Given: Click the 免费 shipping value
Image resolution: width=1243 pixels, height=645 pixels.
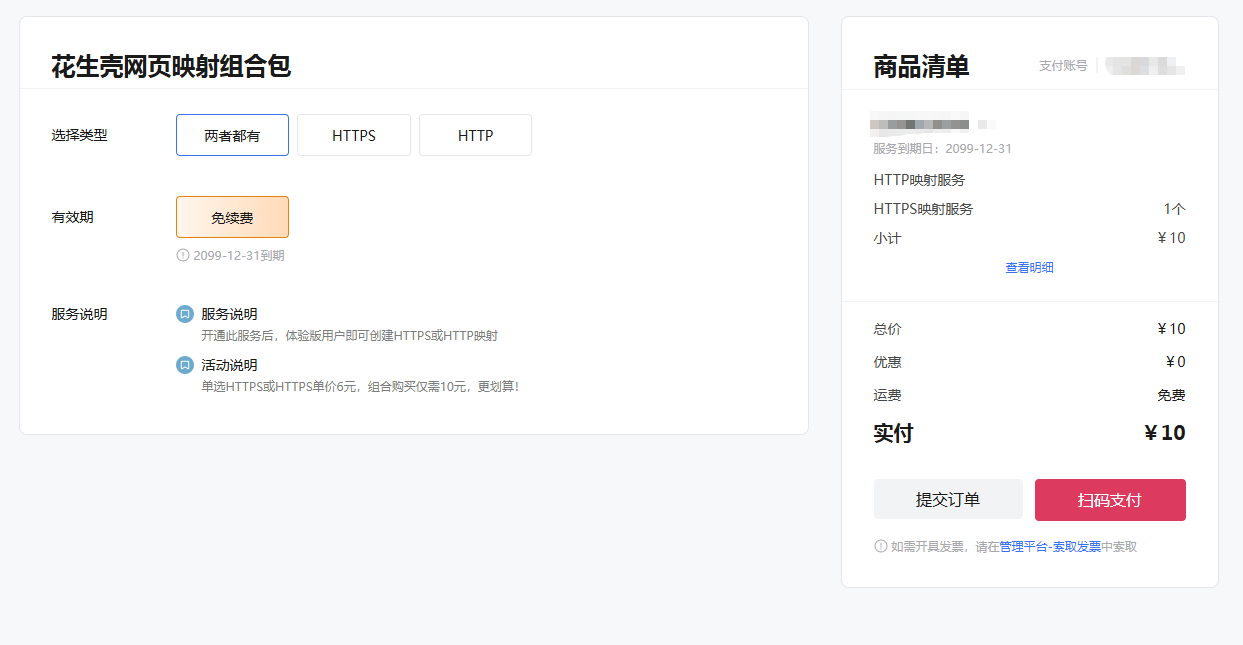Looking at the screenshot, I should coord(1171,395).
